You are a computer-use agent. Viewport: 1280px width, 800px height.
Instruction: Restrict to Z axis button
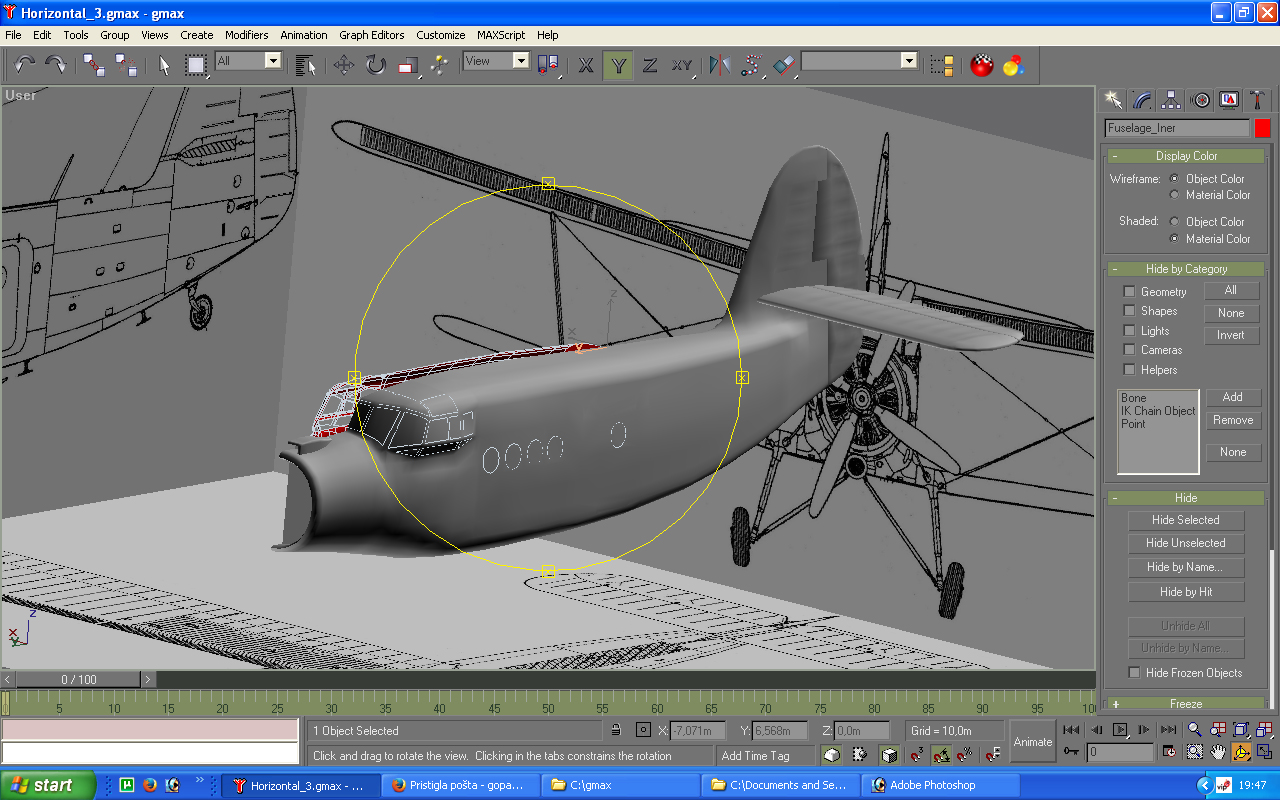[x=650, y=65]
